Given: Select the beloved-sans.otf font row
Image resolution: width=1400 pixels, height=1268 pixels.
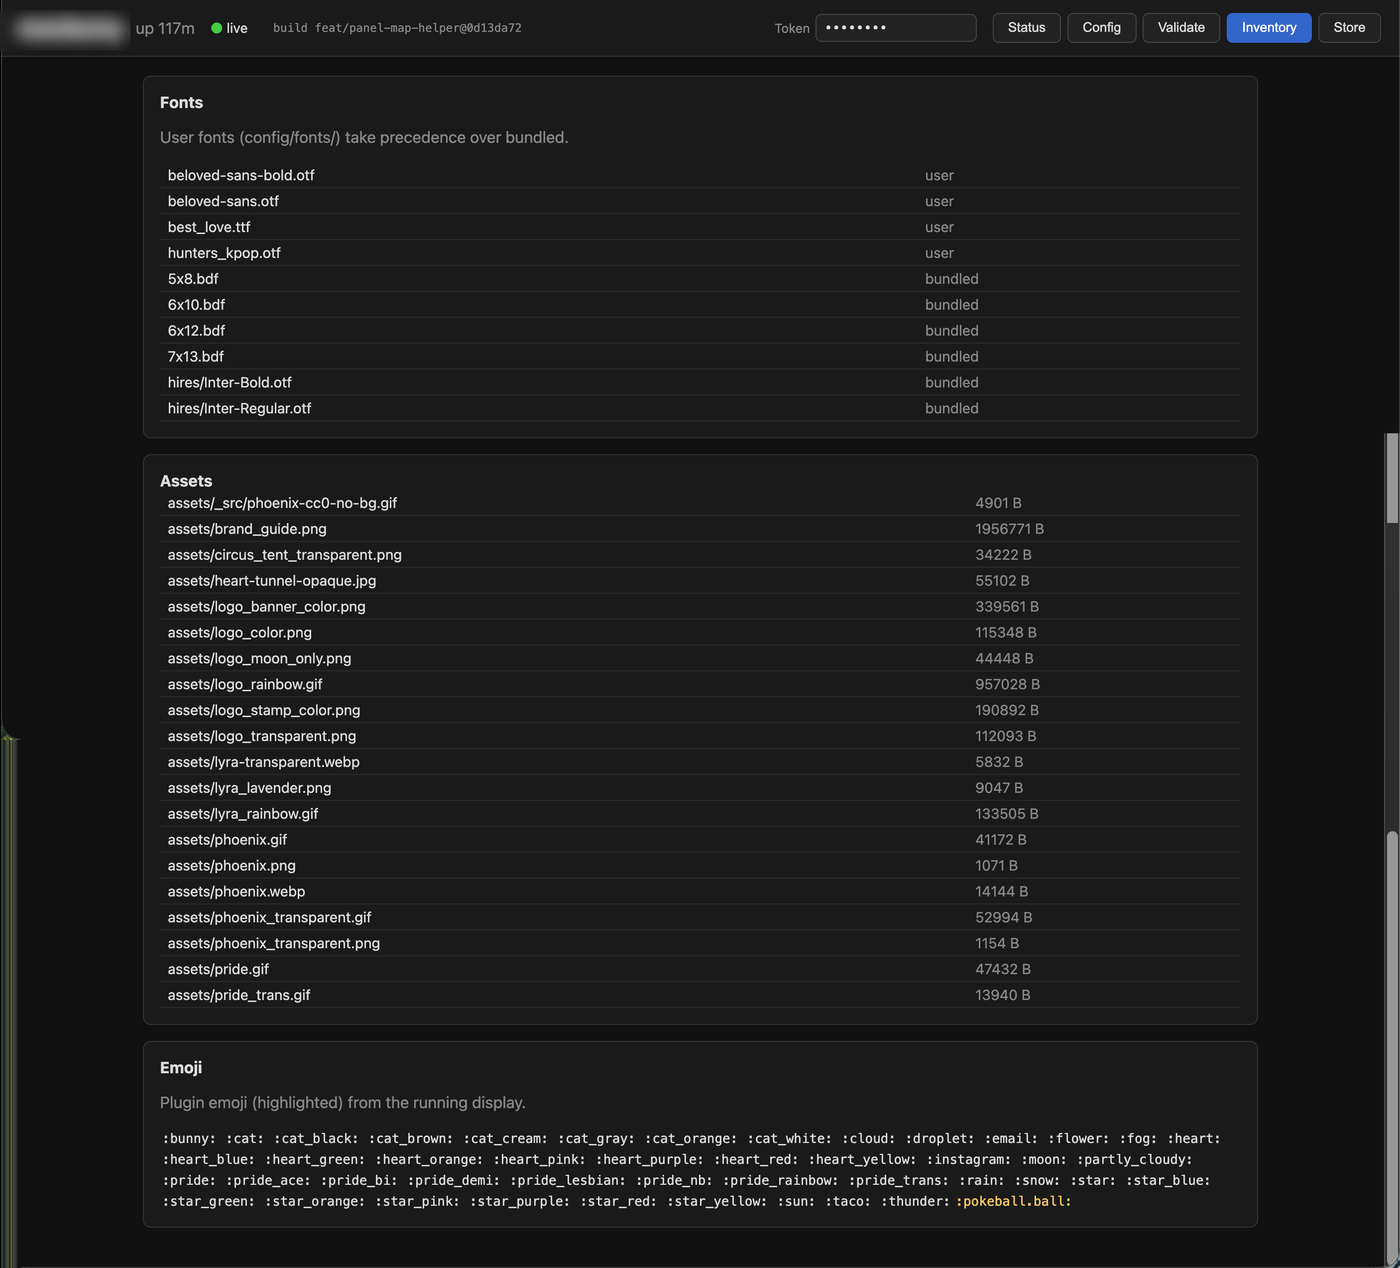Looking at the screenshot, I should 700,201.
